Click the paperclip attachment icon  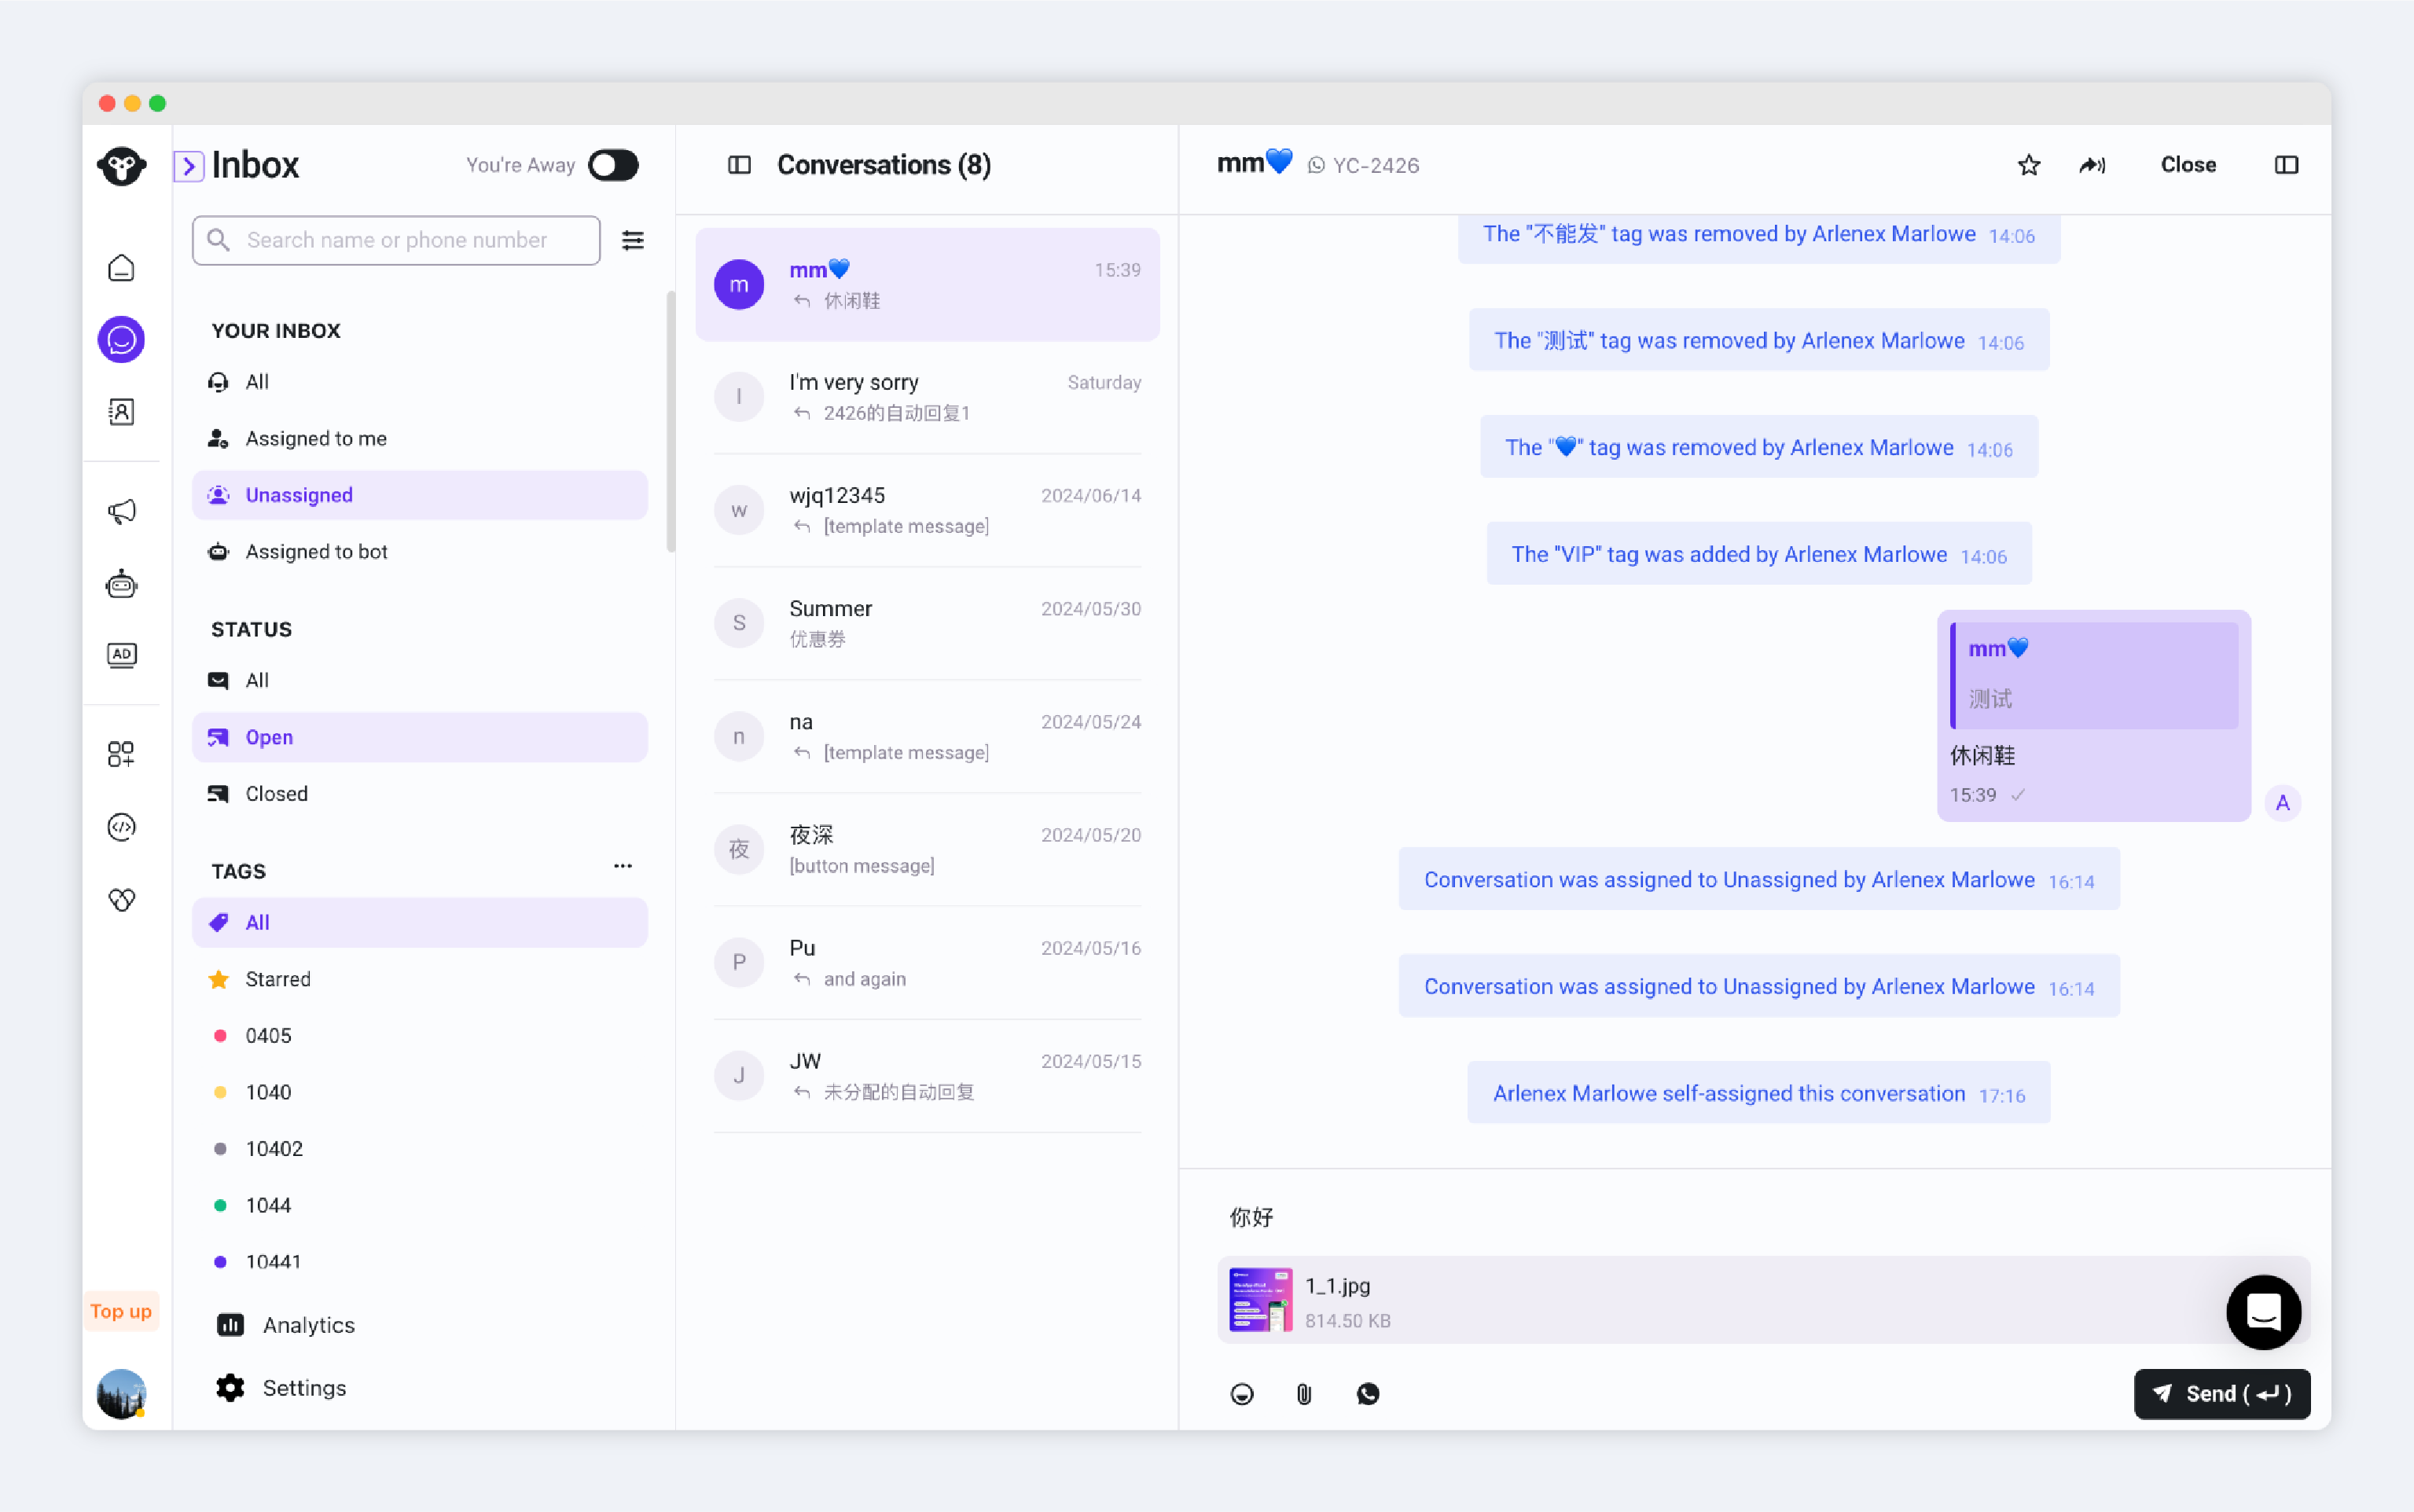click(x=1304, y=1394)
